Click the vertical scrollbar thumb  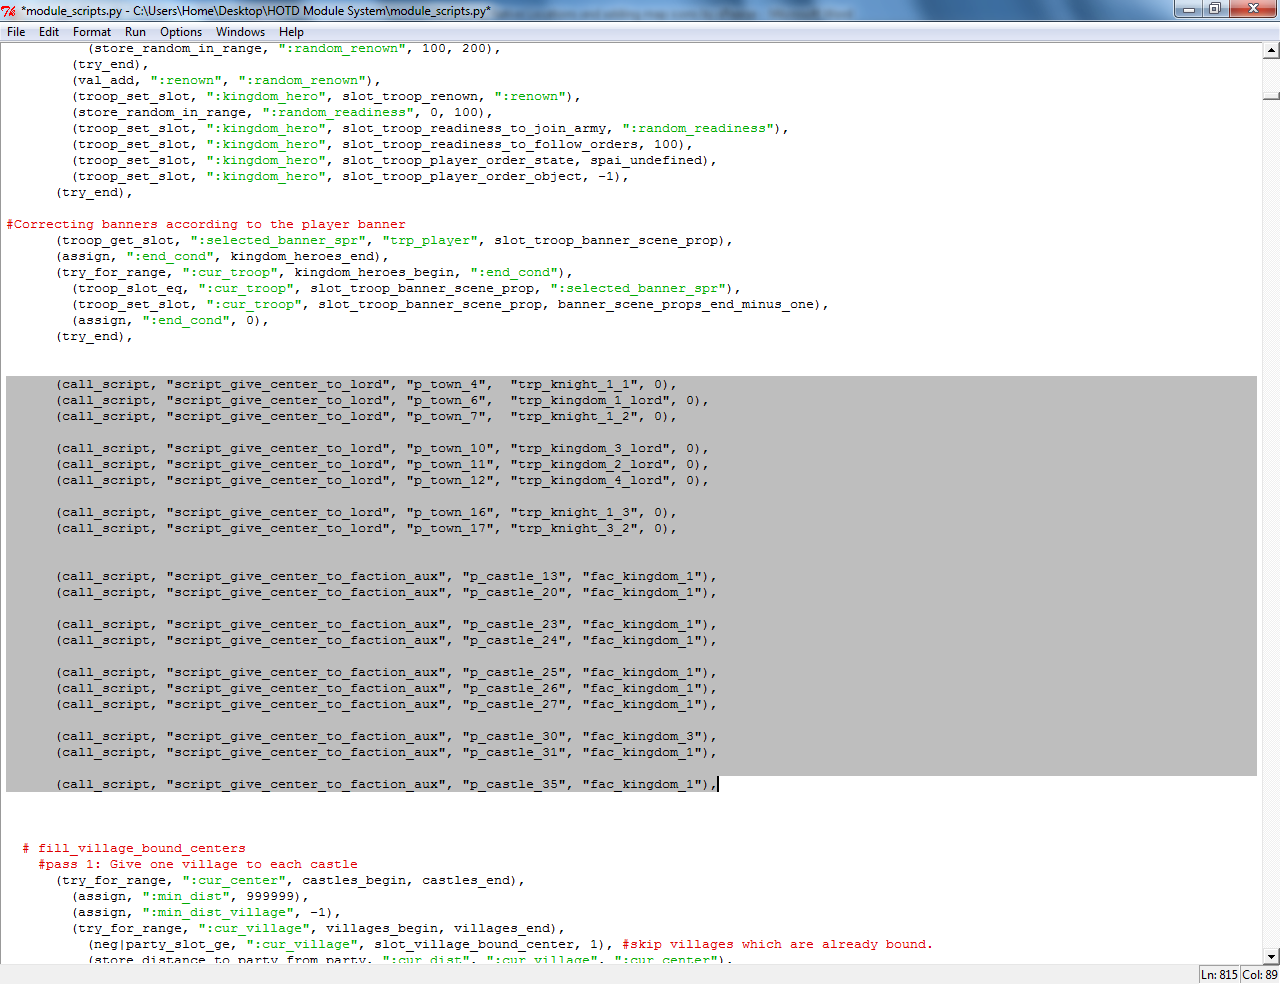pos(1271,96)
